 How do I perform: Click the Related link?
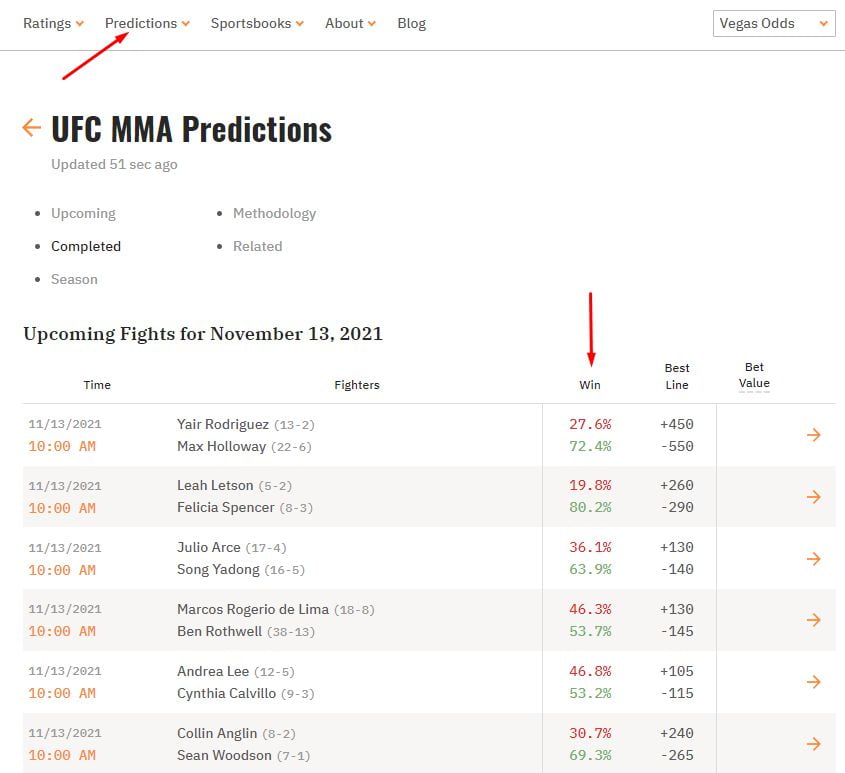pos(257,246)
